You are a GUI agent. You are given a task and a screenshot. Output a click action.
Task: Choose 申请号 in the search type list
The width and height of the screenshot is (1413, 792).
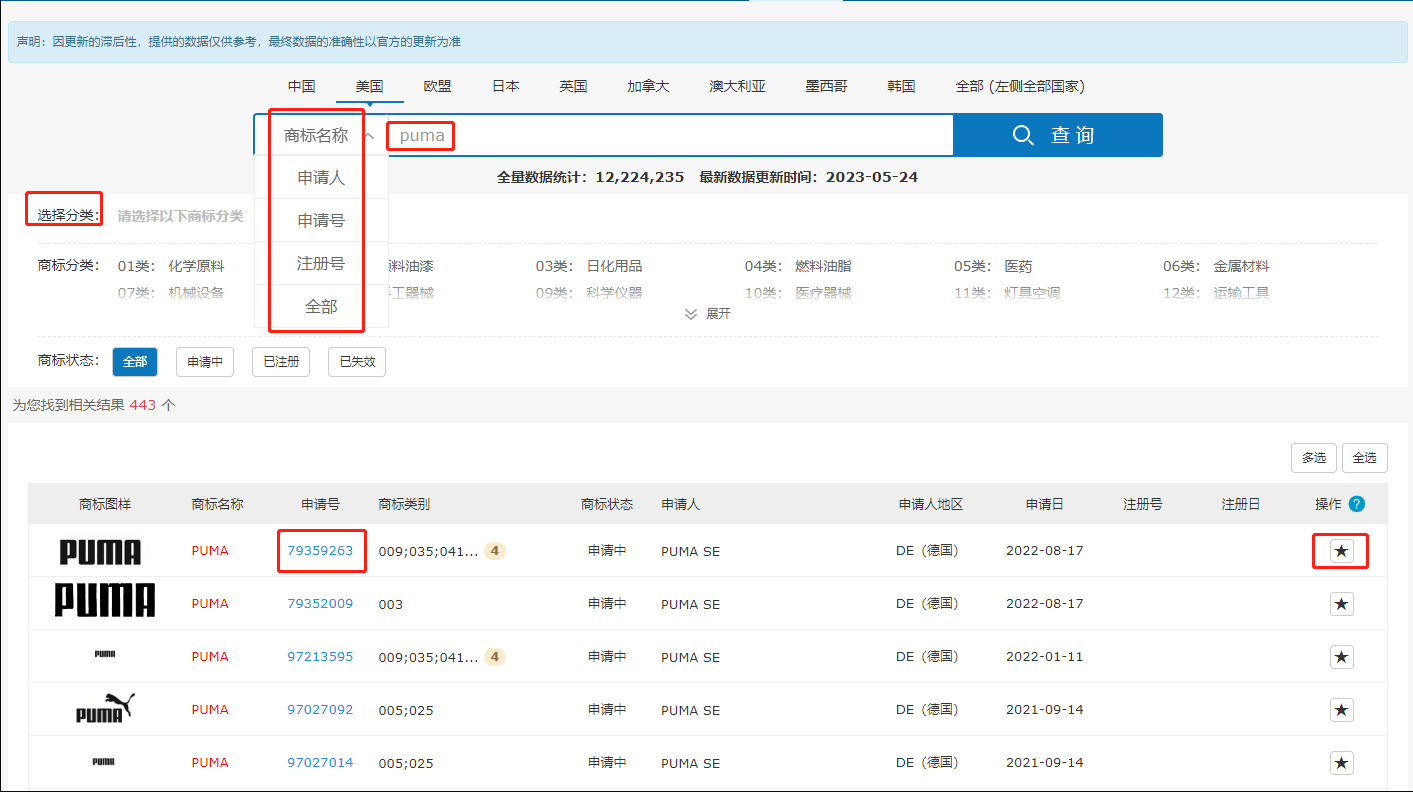[321, 220]
